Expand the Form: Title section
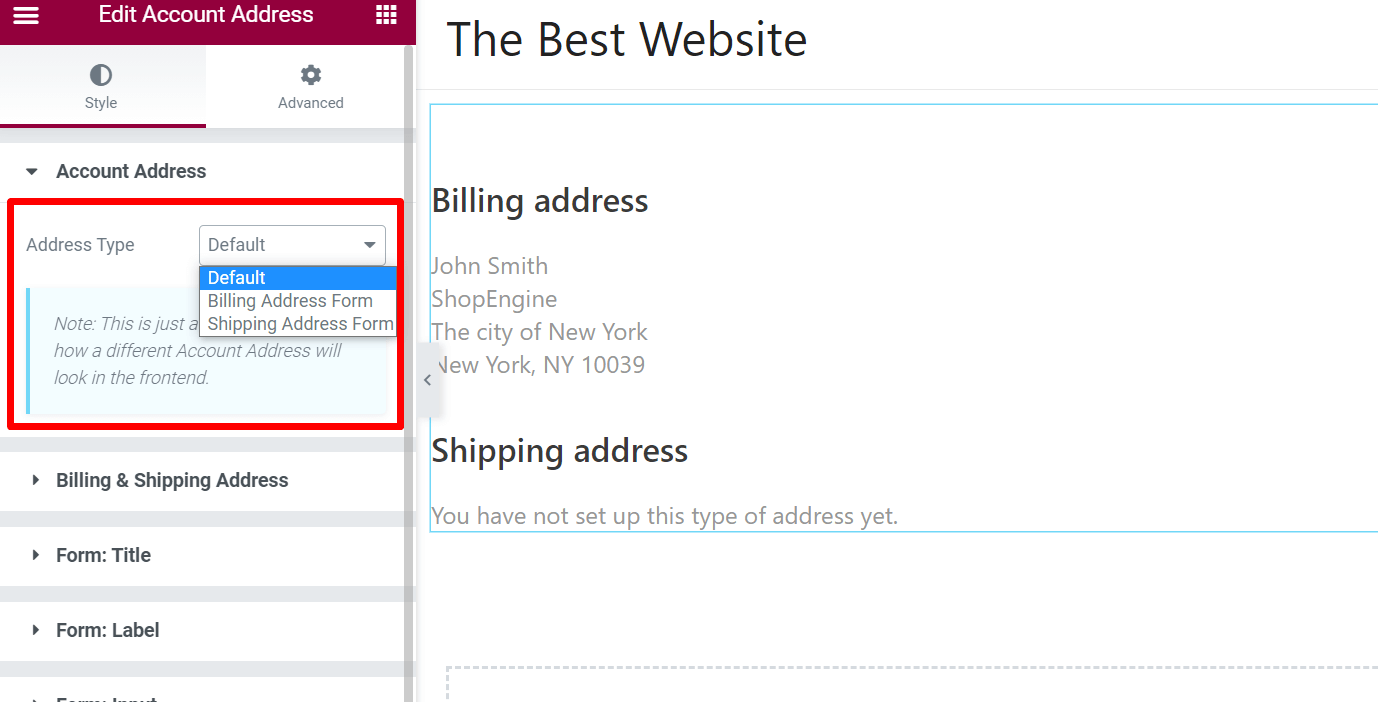1378x702 pixels. point(103,555)
